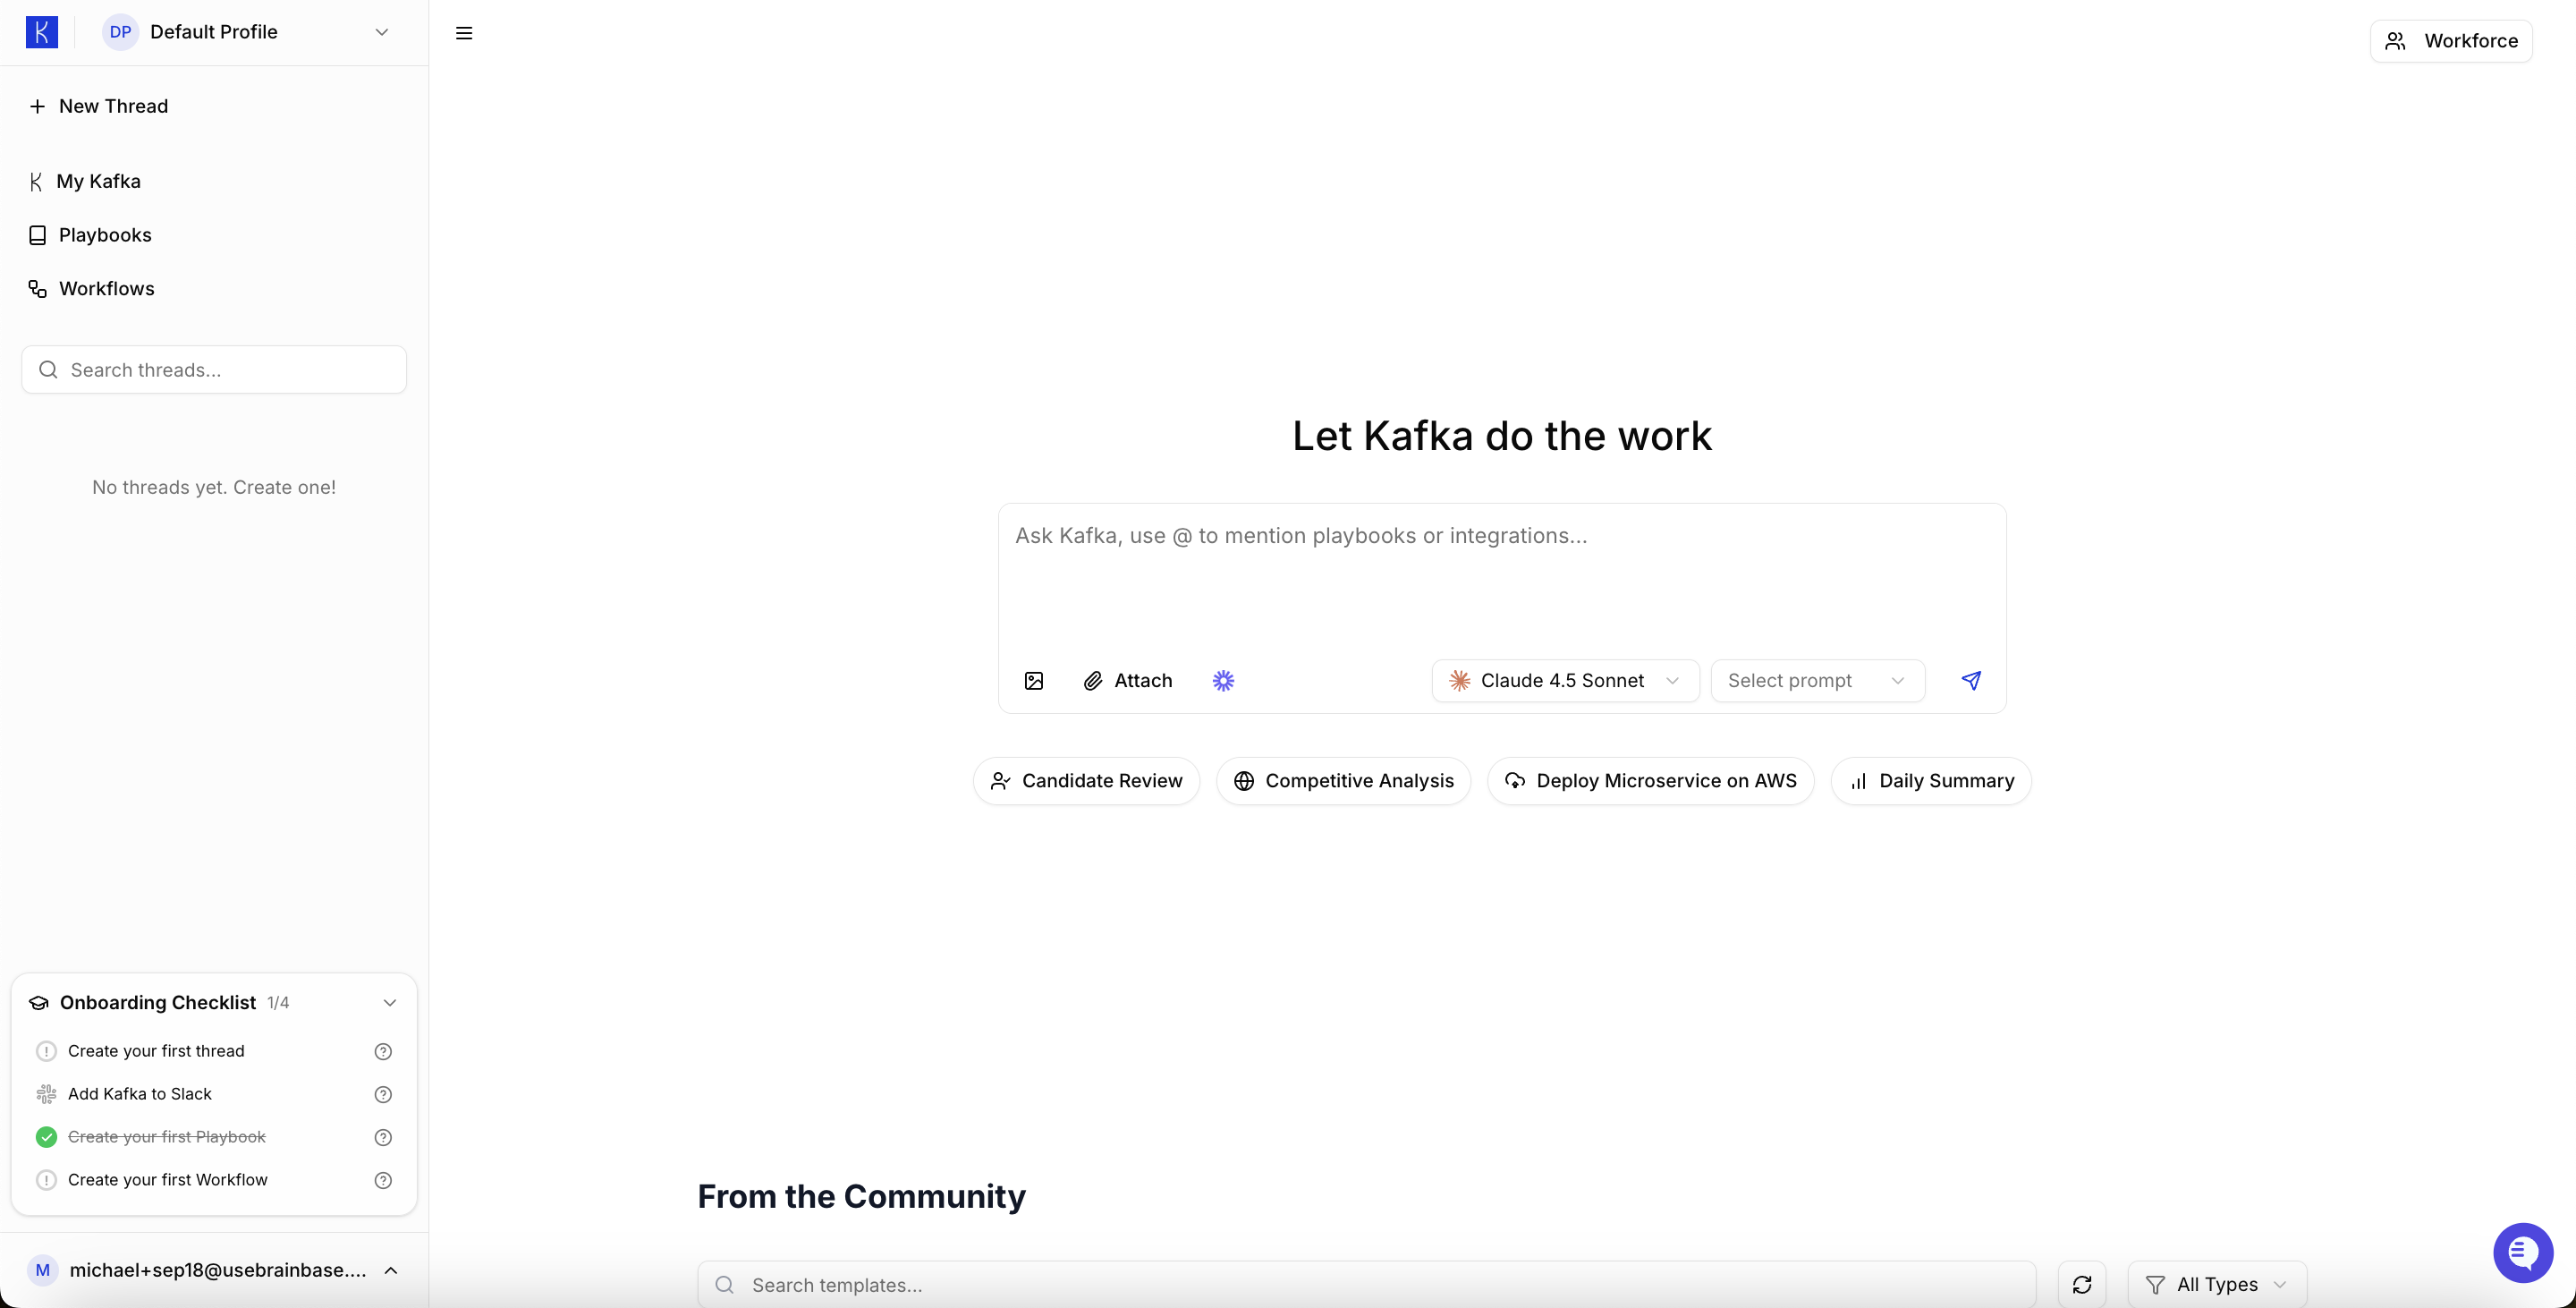2576x1308 pixels.
Task: Open the Select prompt dropdown
Action: [1817, 680]
